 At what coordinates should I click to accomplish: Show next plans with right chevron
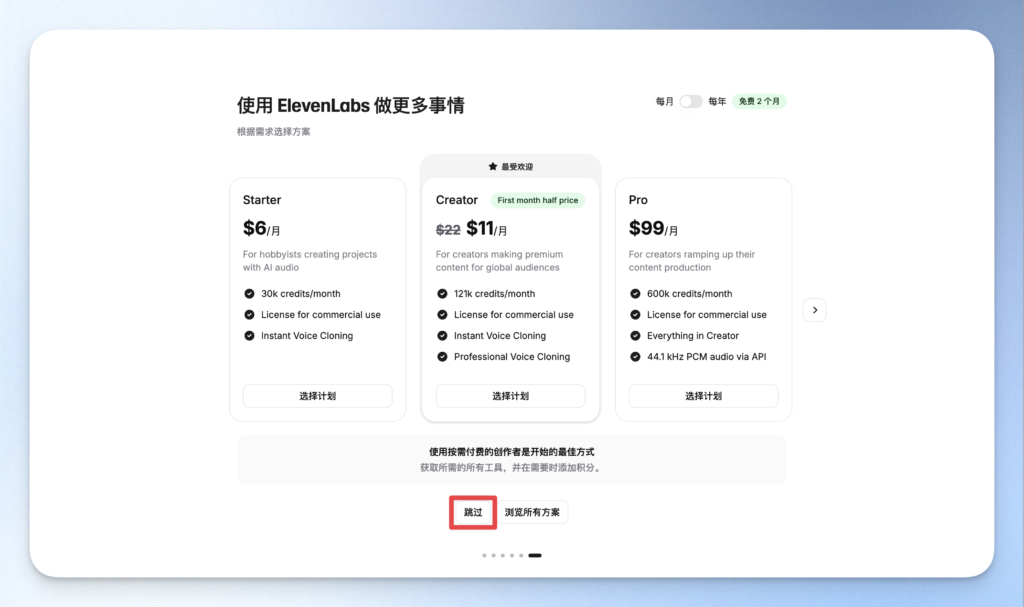coord(814,310)
